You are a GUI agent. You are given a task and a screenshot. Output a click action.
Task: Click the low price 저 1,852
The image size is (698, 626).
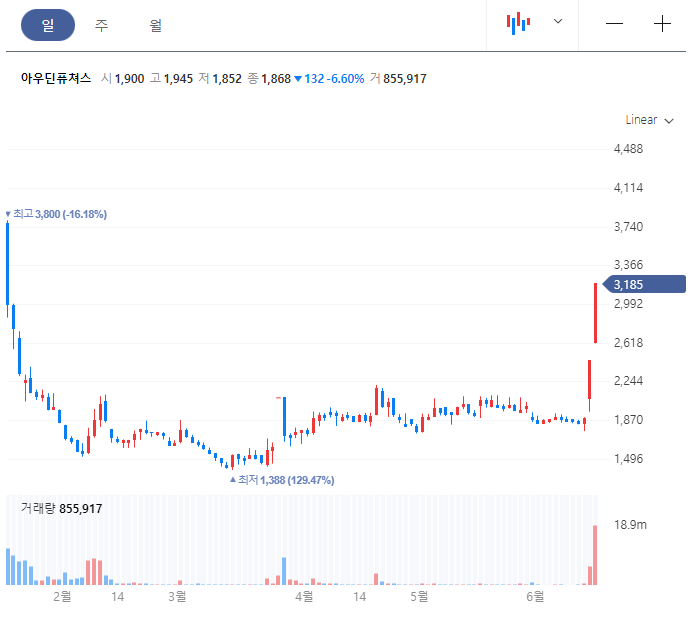tap(220, 79)
